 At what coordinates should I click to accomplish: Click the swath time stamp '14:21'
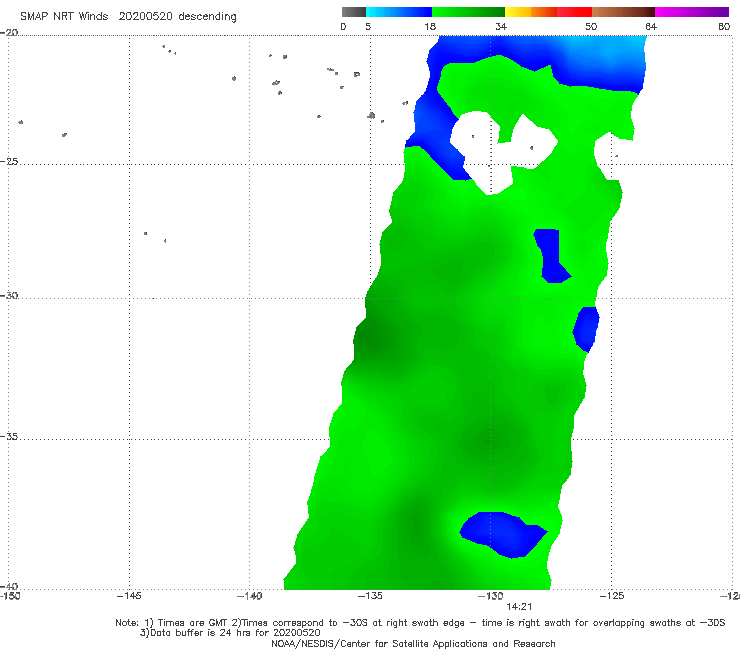click(x=519, y=607)
